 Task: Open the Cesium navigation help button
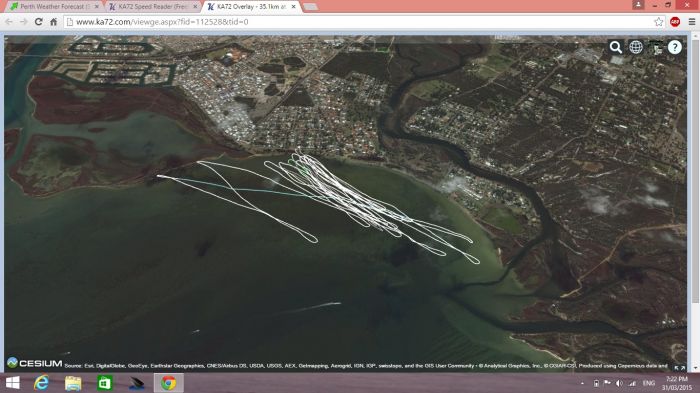pyautogui.click(x=675, y=47)
